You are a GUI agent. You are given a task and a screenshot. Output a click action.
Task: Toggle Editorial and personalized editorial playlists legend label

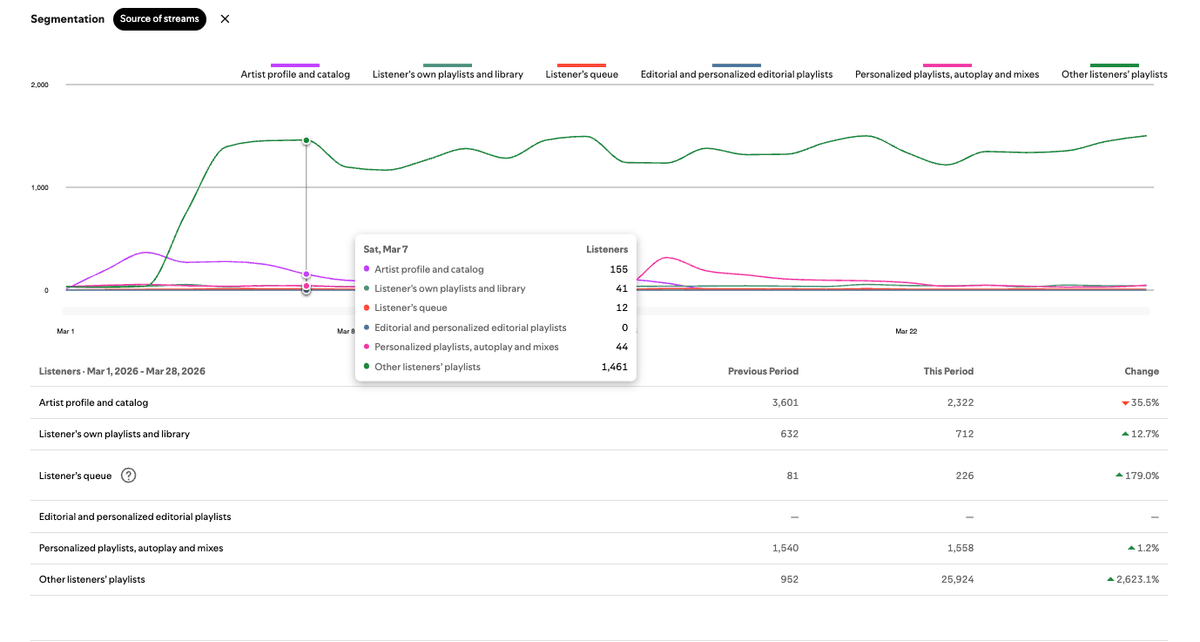point(737,75)
